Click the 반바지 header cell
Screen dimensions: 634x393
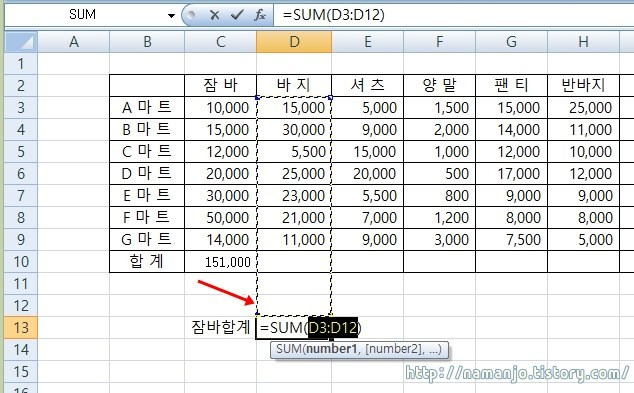pos(583,85)
